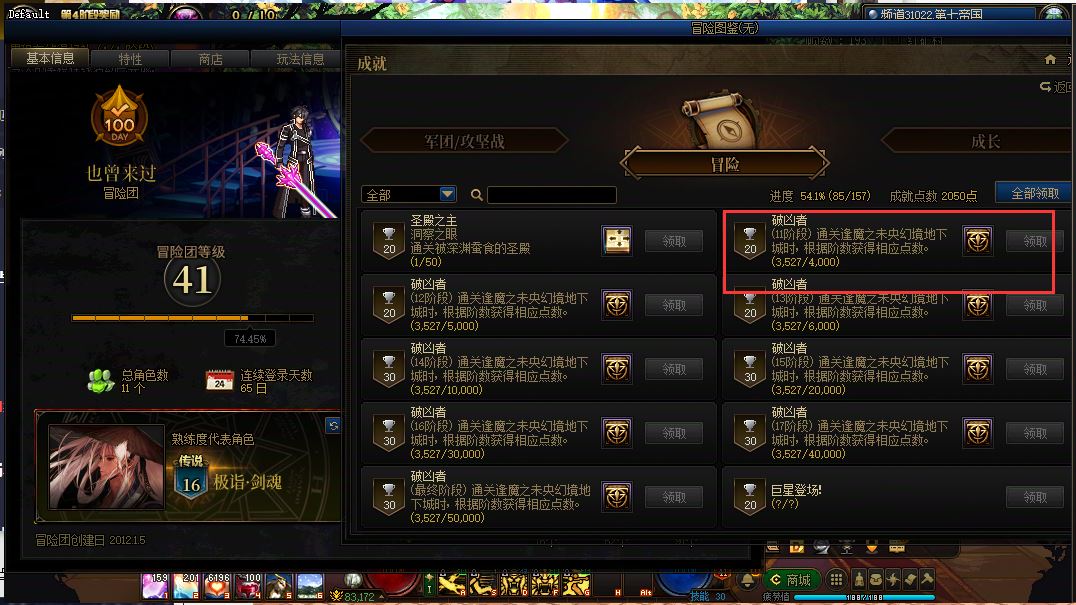The image size is (1076, 605).
Task: Click the search magnifier icon
Action: tap(477, 195)
